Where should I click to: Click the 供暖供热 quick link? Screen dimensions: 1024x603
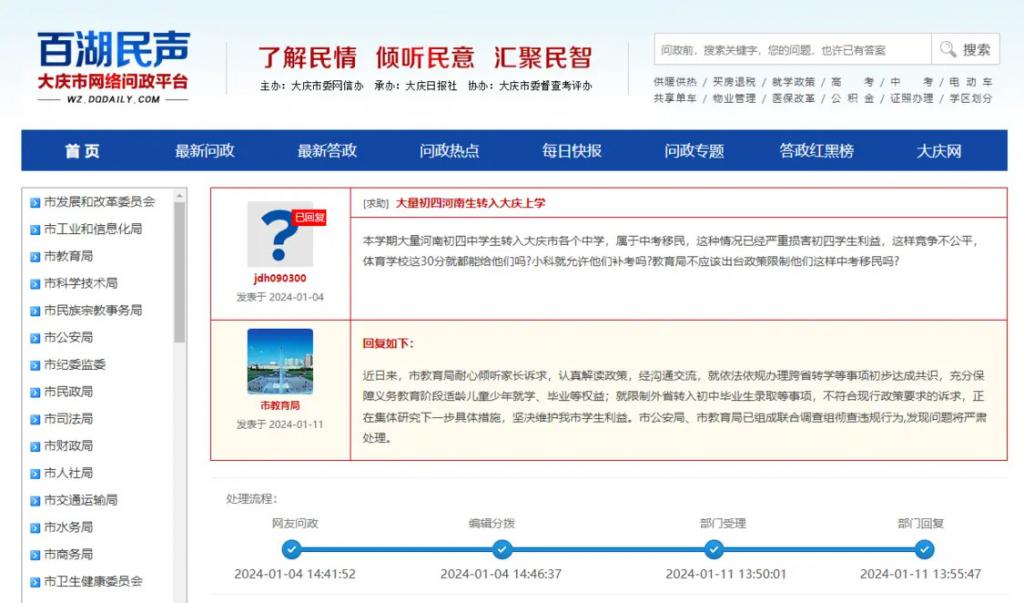pyautogui.click(x=675, y=82)
